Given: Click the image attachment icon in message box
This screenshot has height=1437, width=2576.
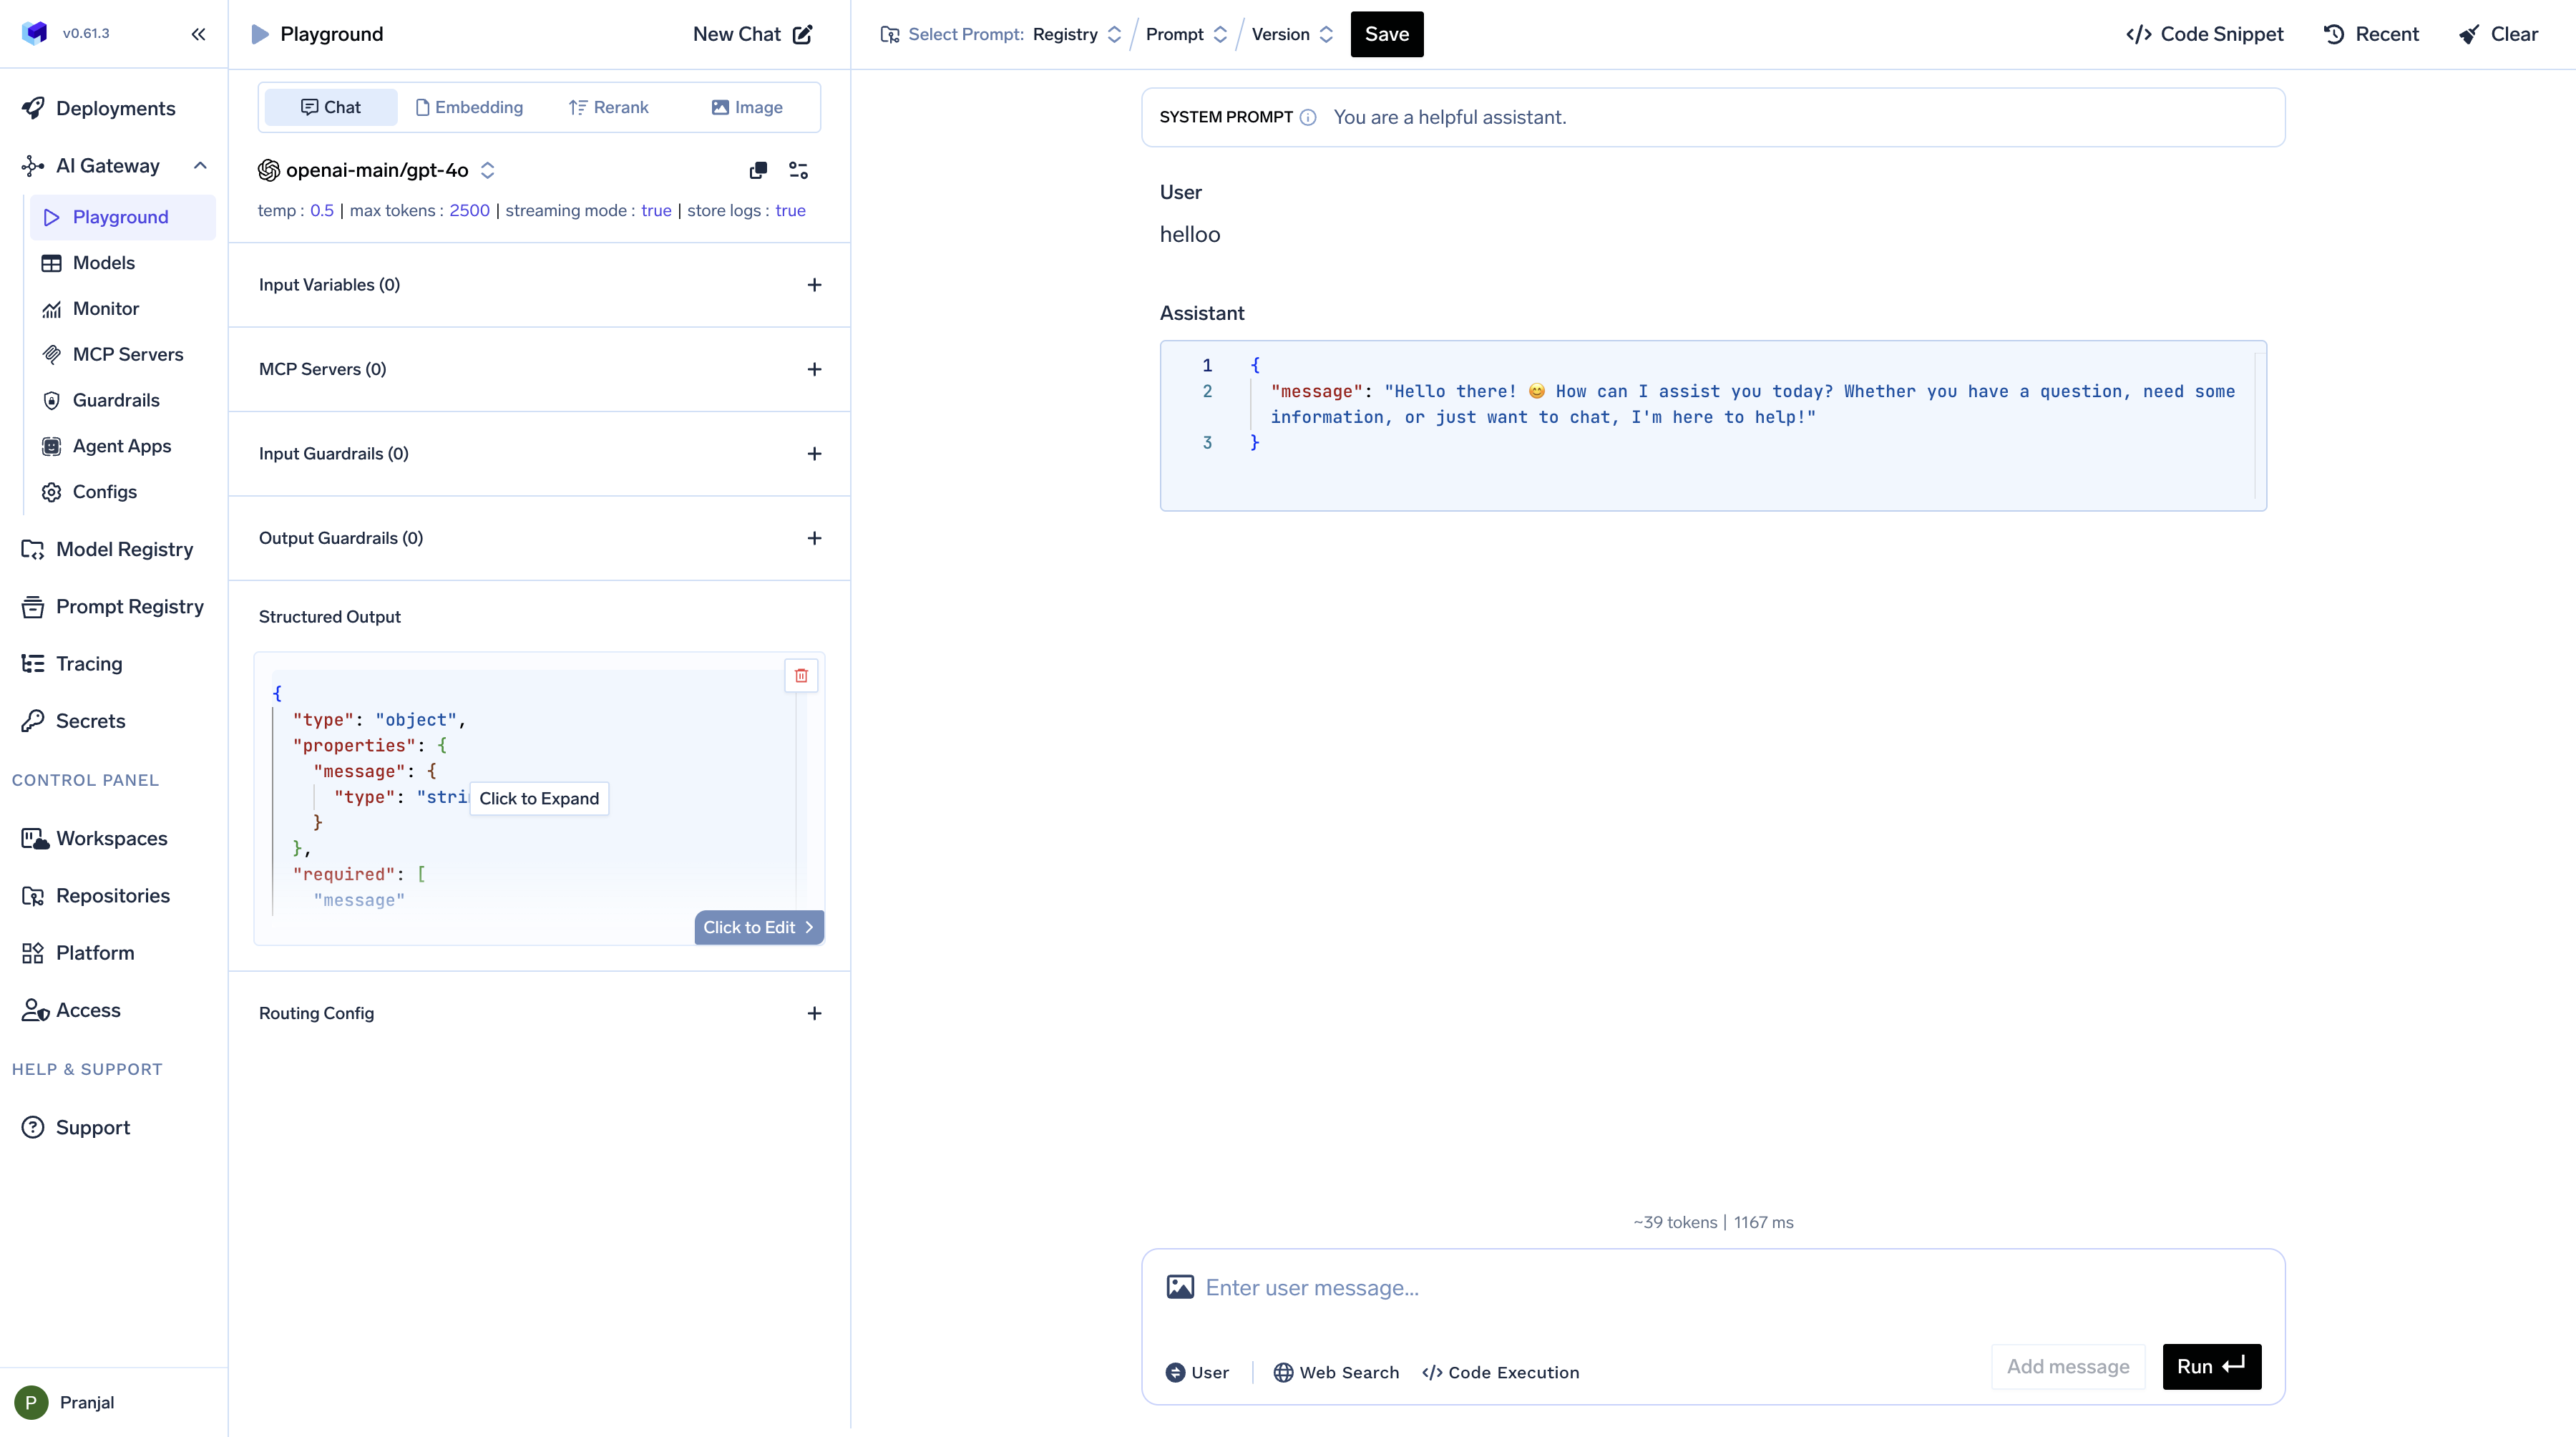Looking at the screenshot, I should click(x=1180, y=1287).
